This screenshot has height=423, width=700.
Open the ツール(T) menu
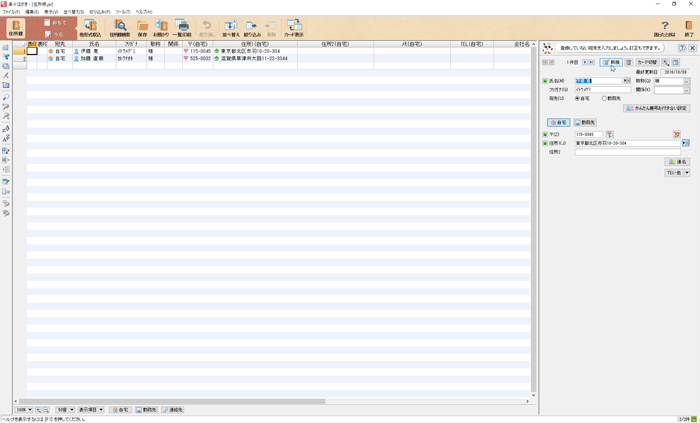[x=122, y=12]
